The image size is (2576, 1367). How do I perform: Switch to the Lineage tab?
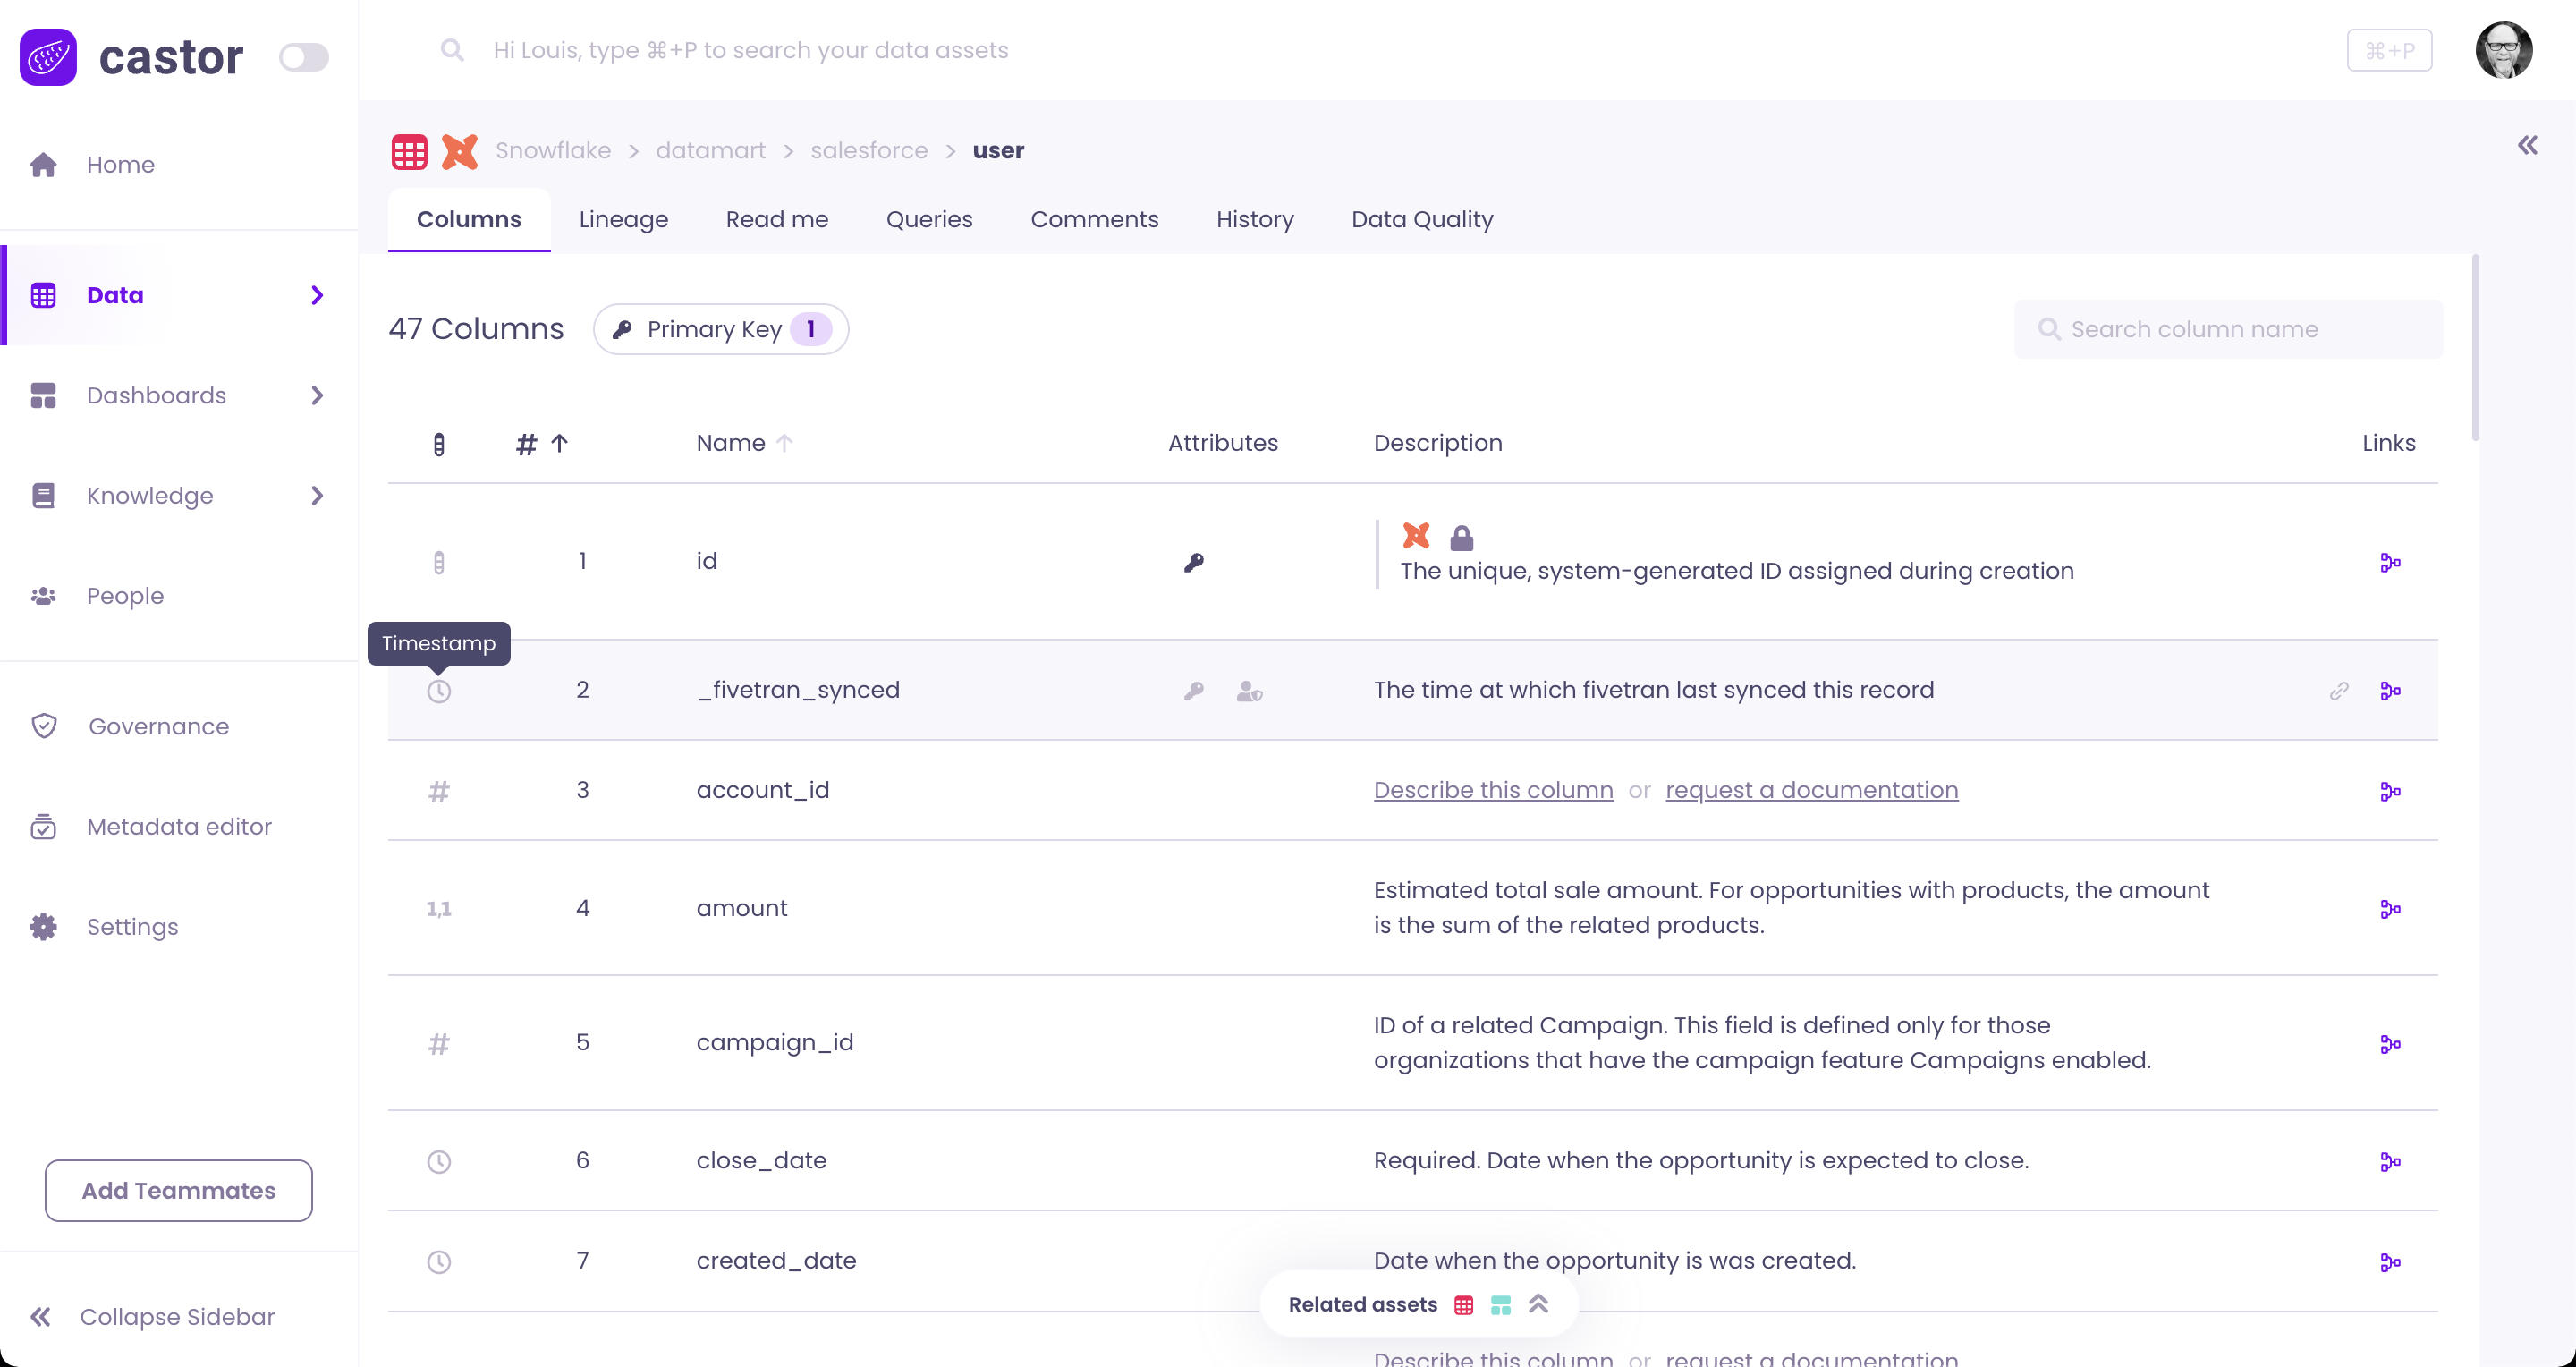point(623,219)
